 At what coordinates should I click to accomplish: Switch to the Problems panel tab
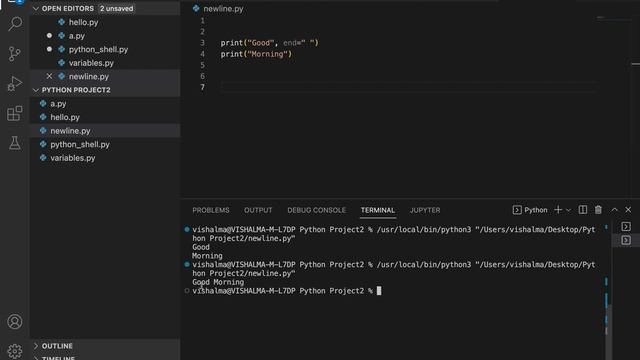click(x=211, y=210)
